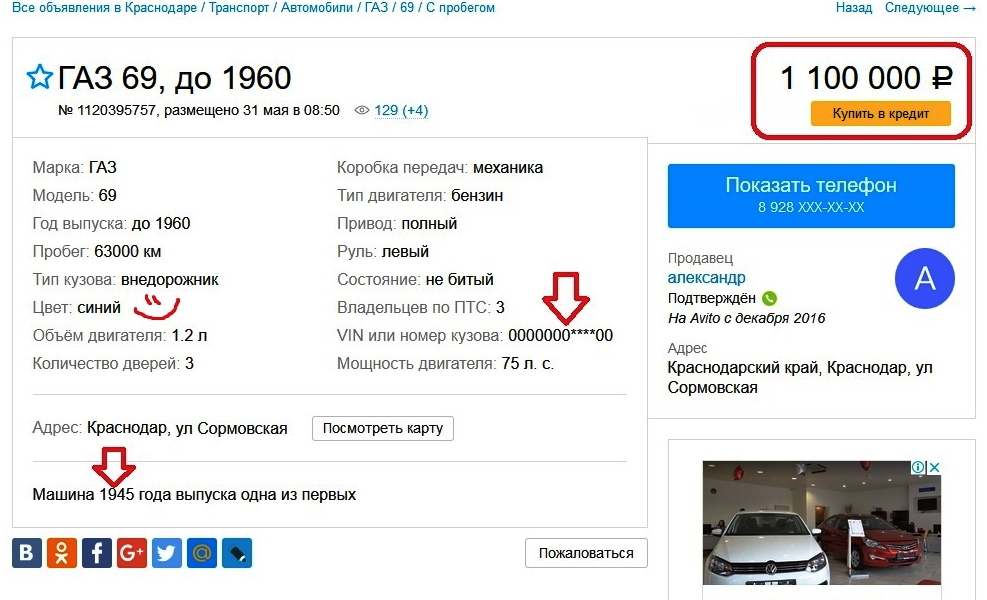Open seller profile александр
Image resolution: width=987 pixels, height=600 pixels.
pos(706,278)
